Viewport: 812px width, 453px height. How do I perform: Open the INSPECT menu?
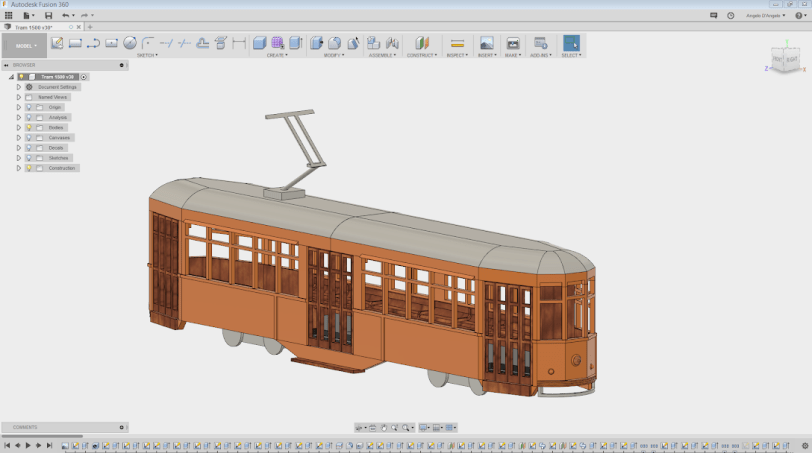[457, 55]
